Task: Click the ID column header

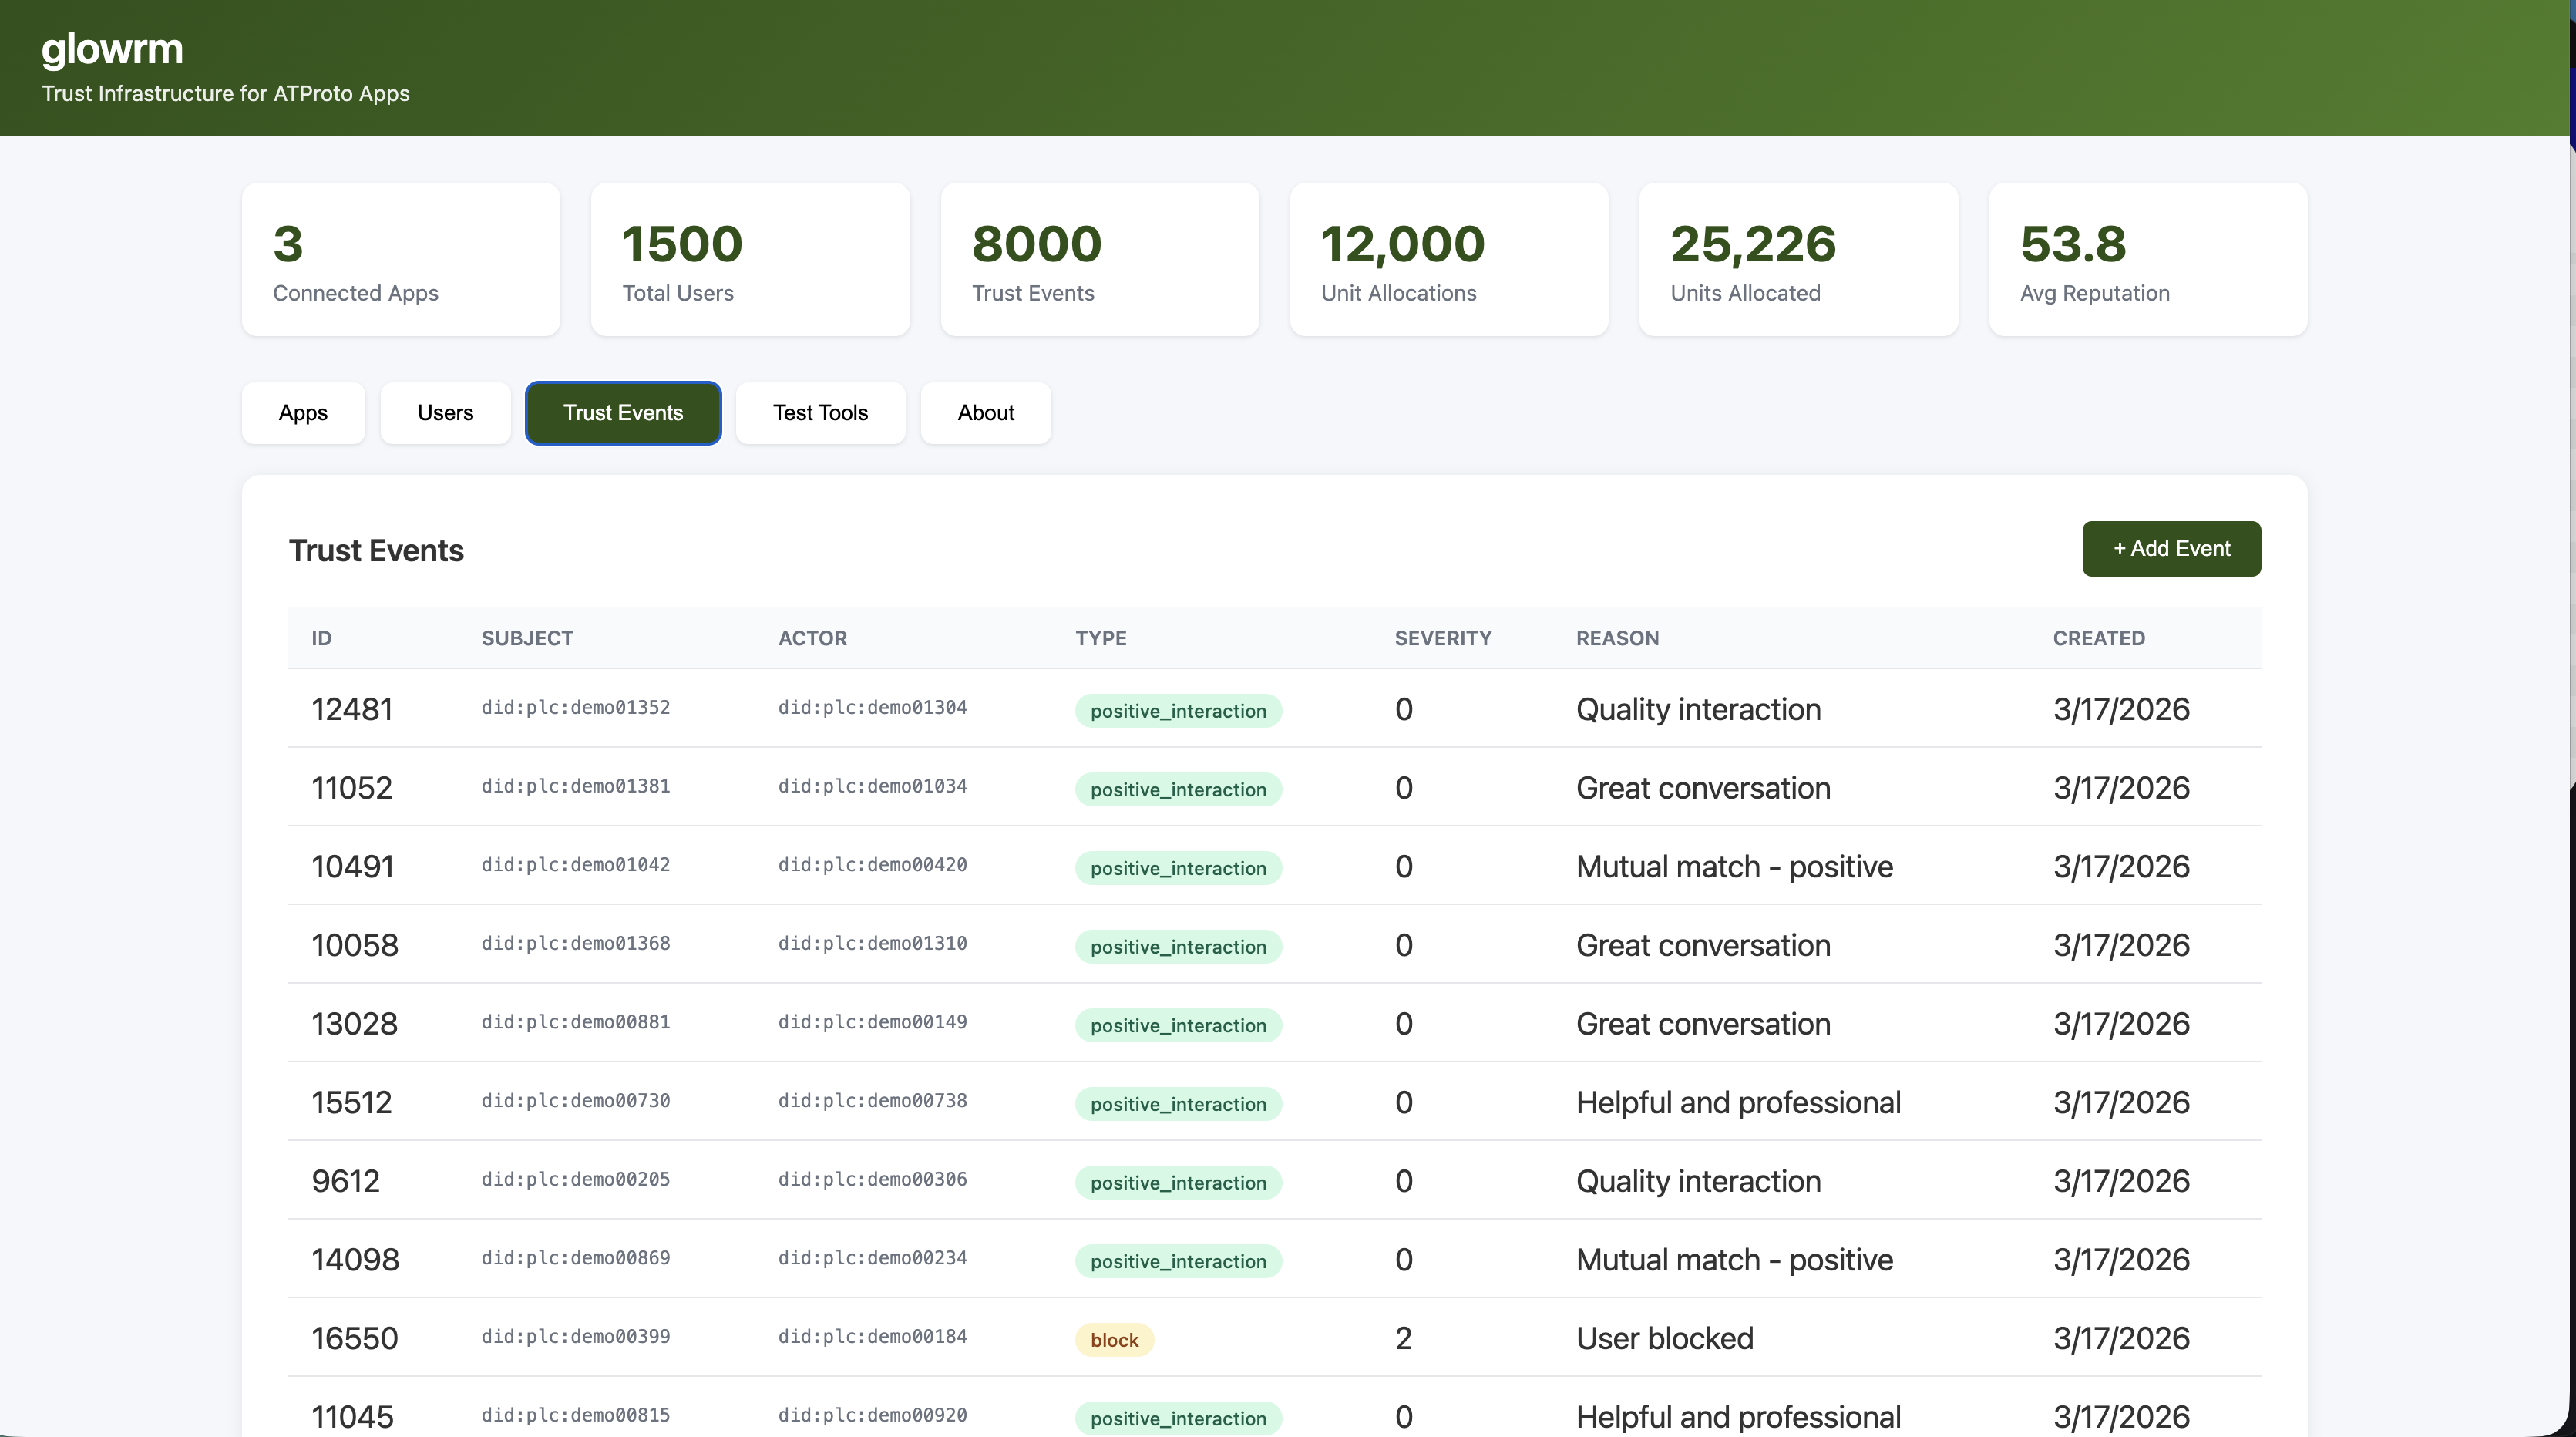Action: [x=321, y=638]
